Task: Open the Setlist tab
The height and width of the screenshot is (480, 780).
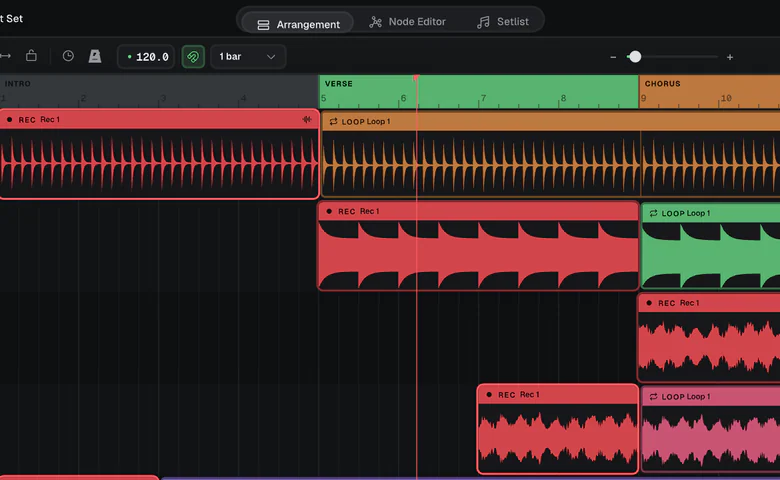Action: [x=503, y=22]
